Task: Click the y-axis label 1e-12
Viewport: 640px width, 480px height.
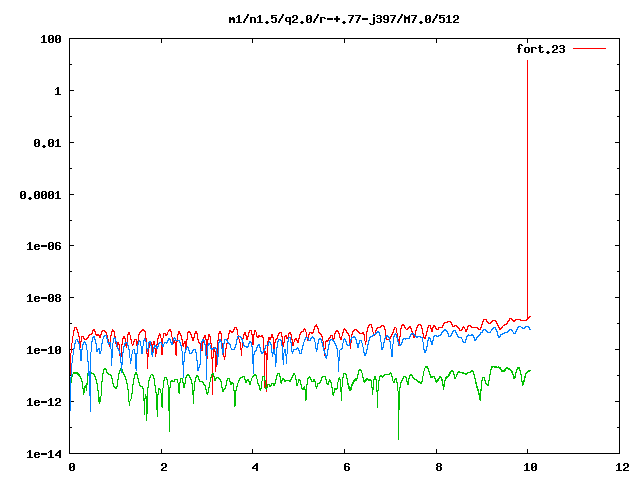Action: point(44,402)
